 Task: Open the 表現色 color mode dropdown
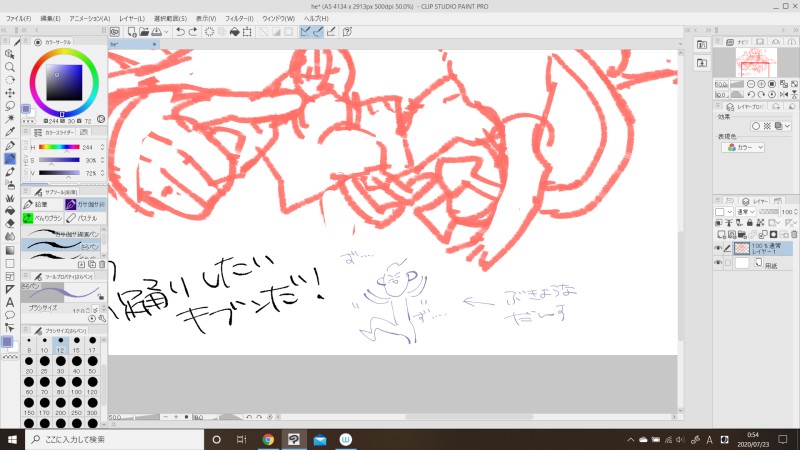[x=743, y=147]
